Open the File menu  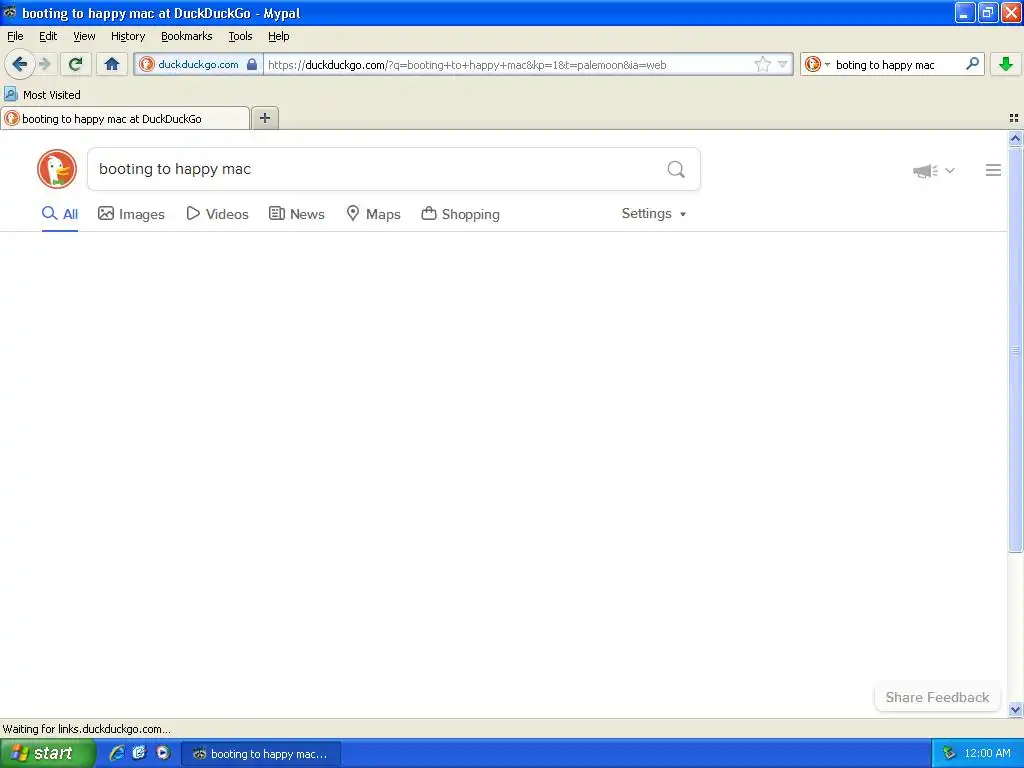click(15, 36)
